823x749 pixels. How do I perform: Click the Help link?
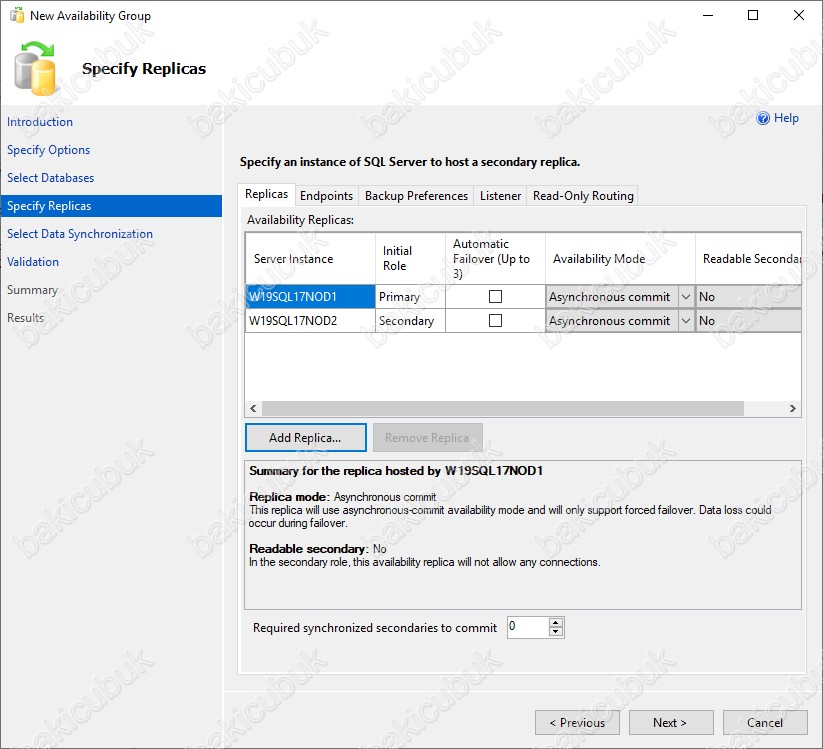pyautogui.click(x=786, y=118)
